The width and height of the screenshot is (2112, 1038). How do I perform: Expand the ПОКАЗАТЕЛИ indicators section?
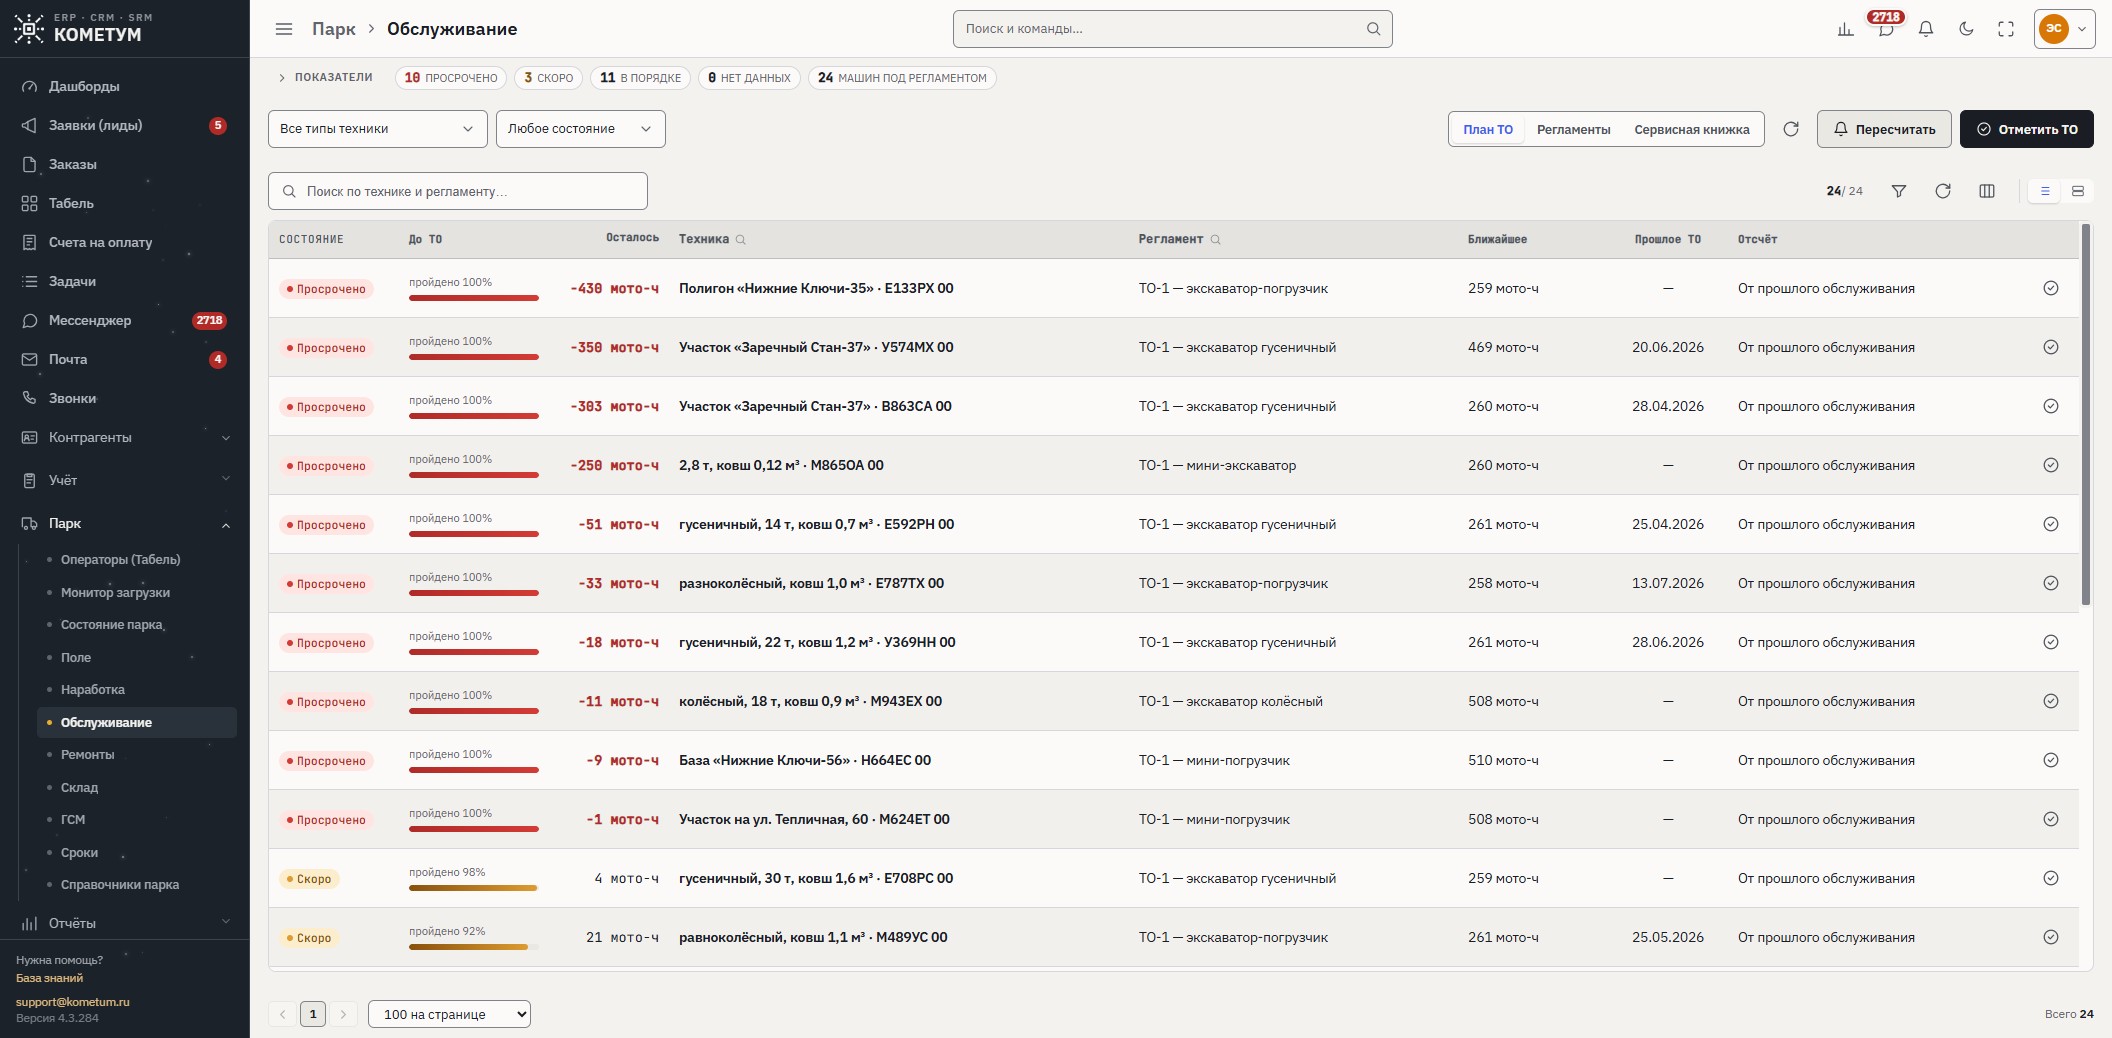tap(325, 78)
